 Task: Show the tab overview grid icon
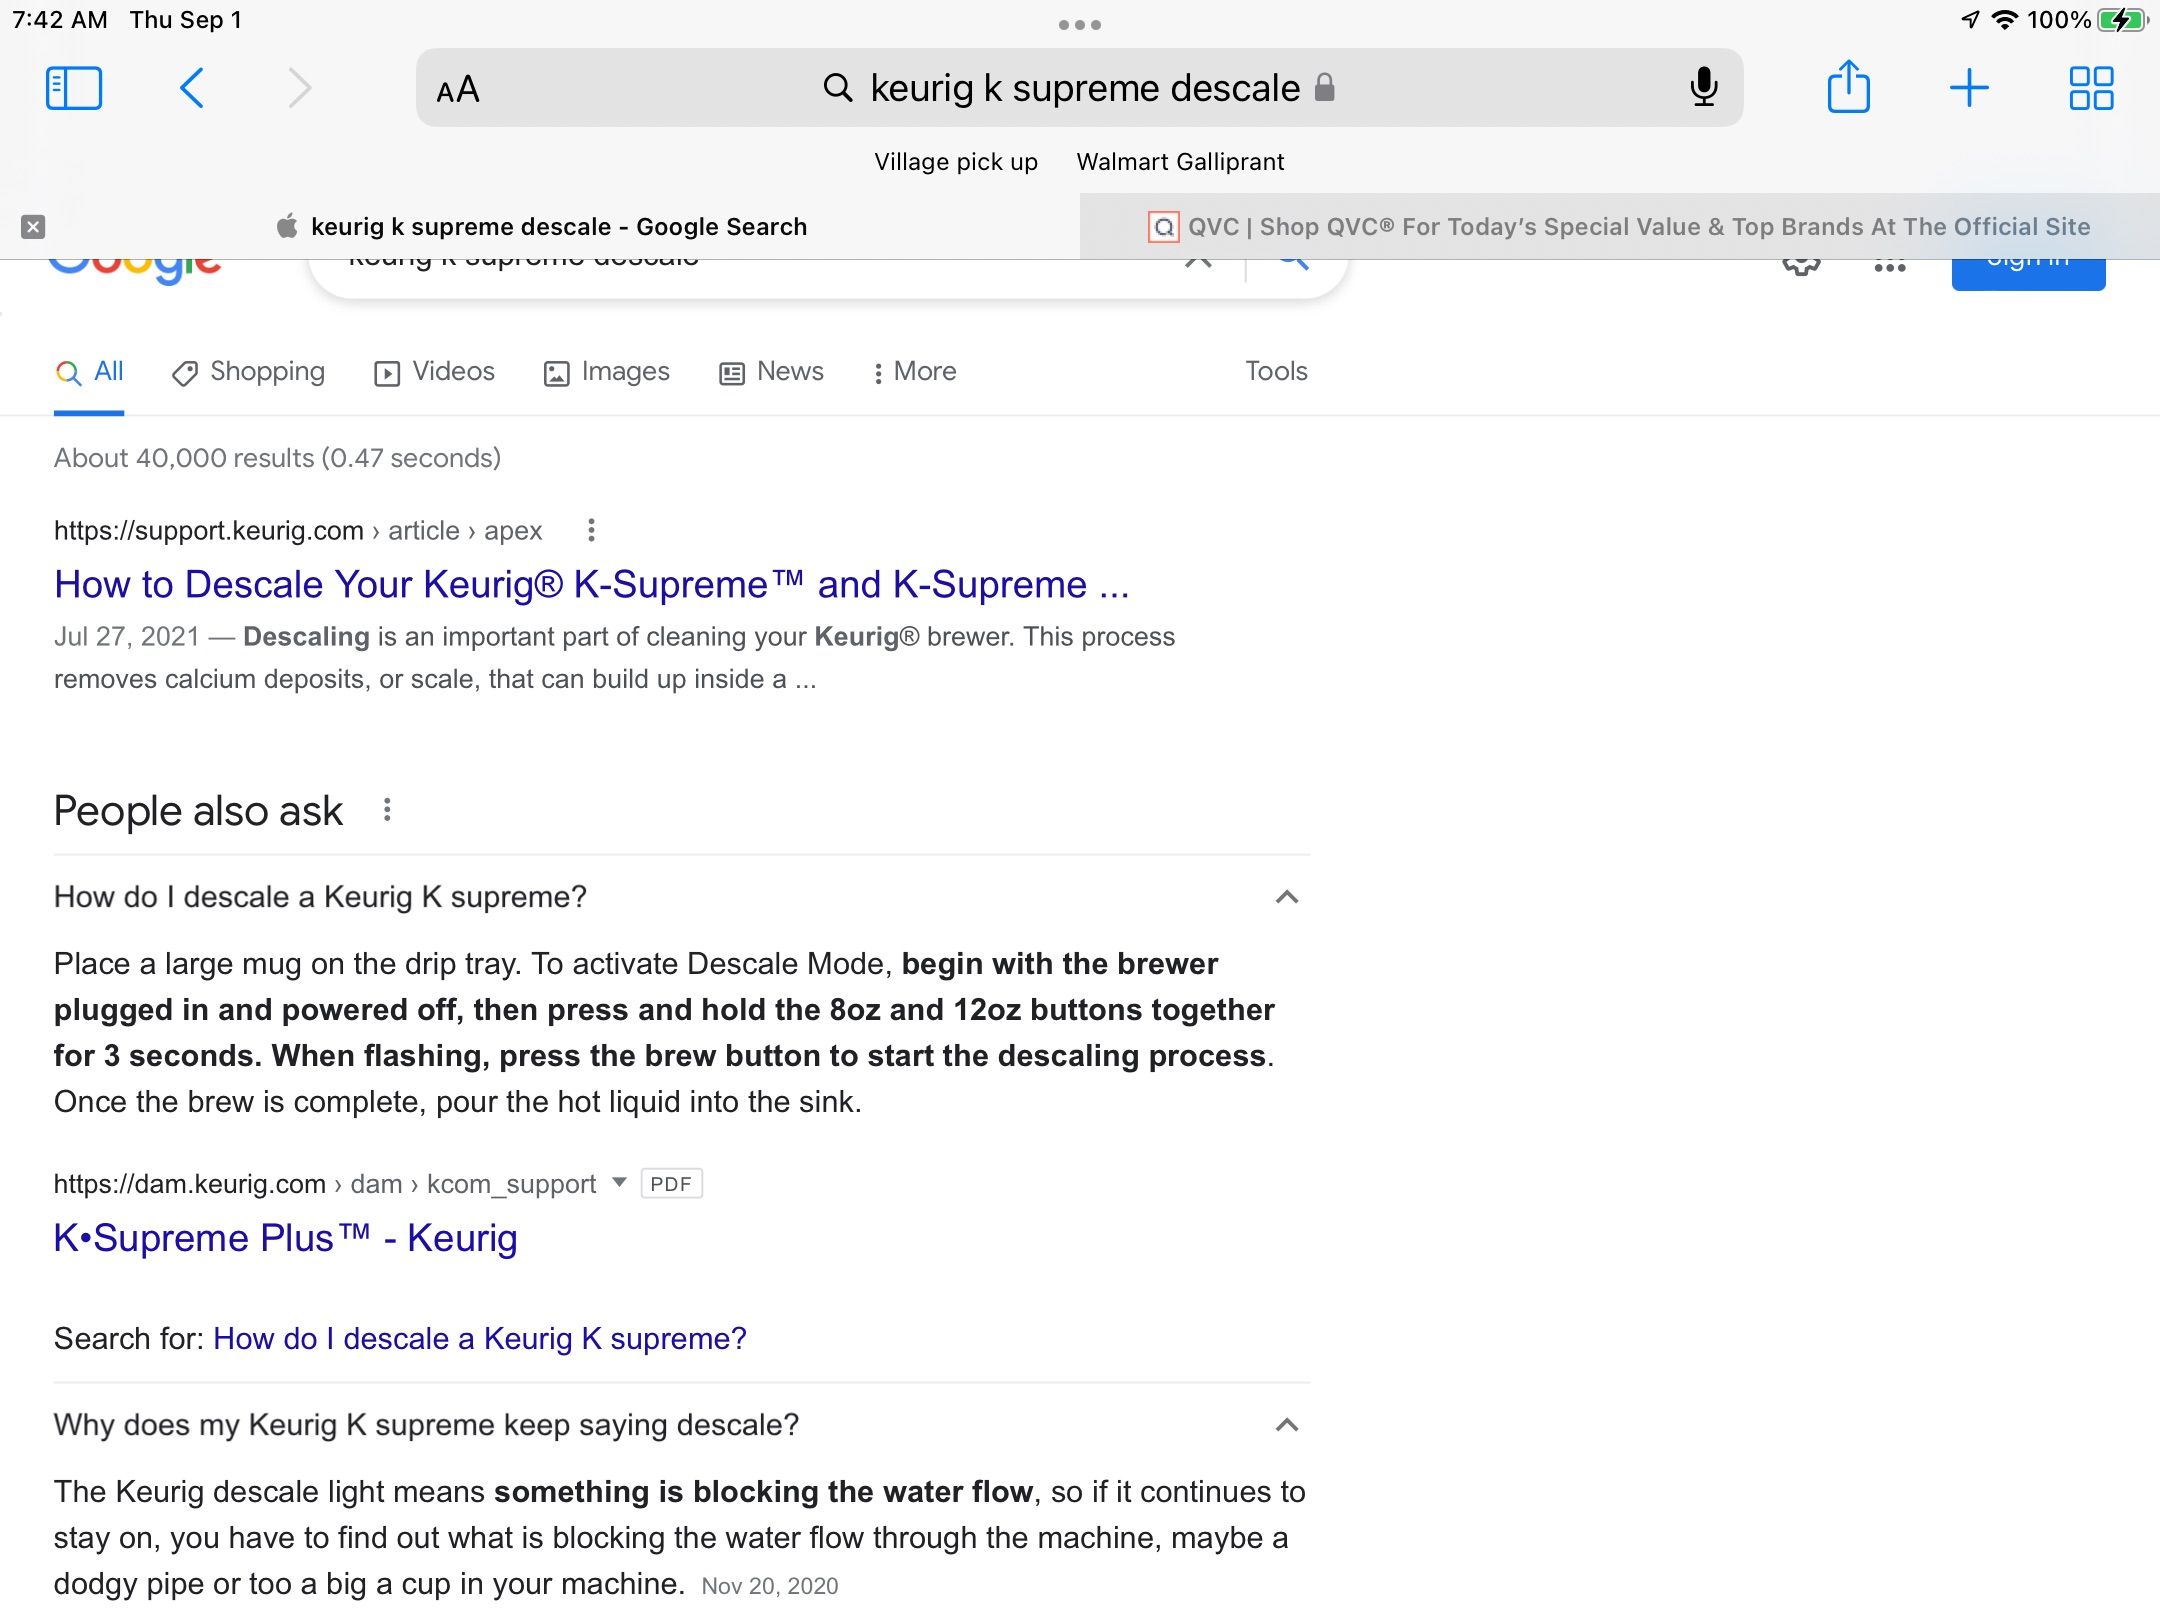point(2090,88)
